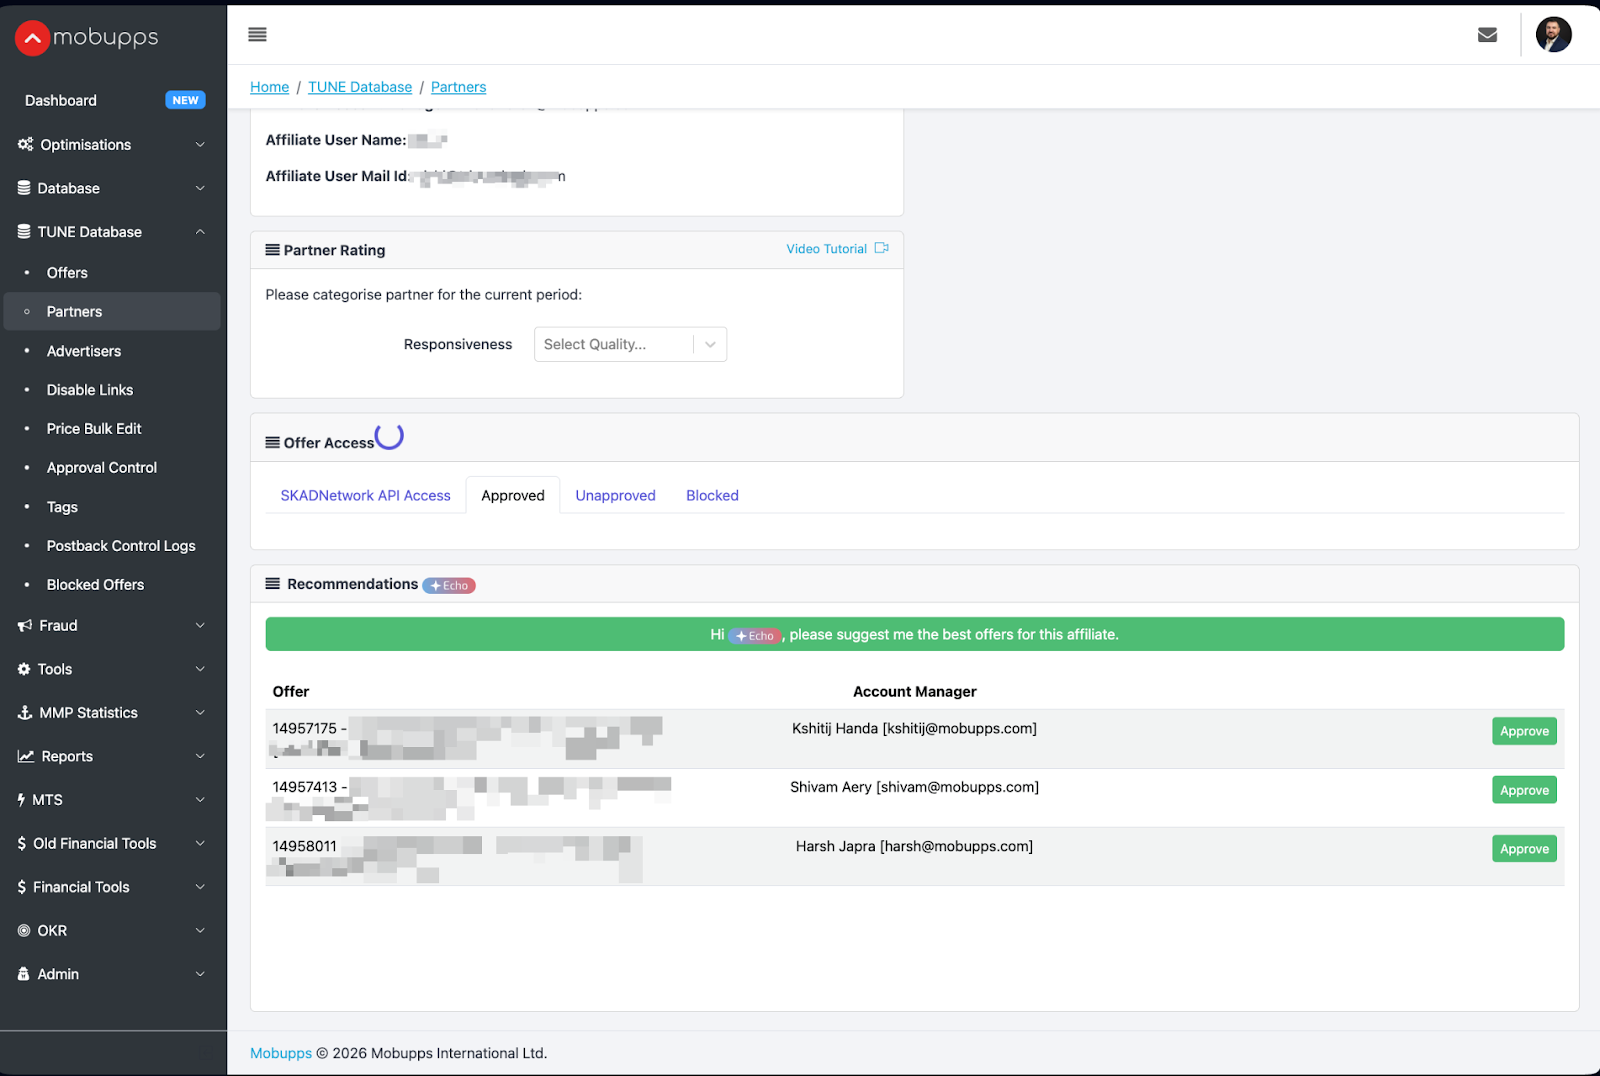Collapse the TUNE Database menu chevron

click(200, 232)
